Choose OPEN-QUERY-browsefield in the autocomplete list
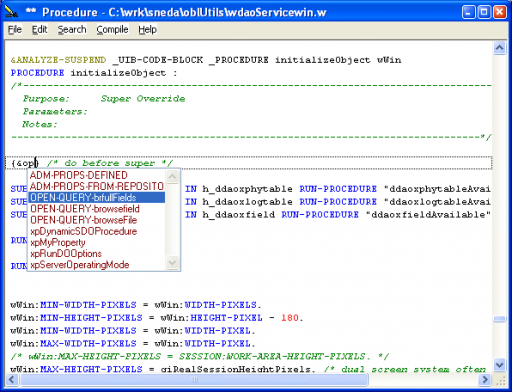The width and height of the screenshot is (512, 392). point(96,209)
